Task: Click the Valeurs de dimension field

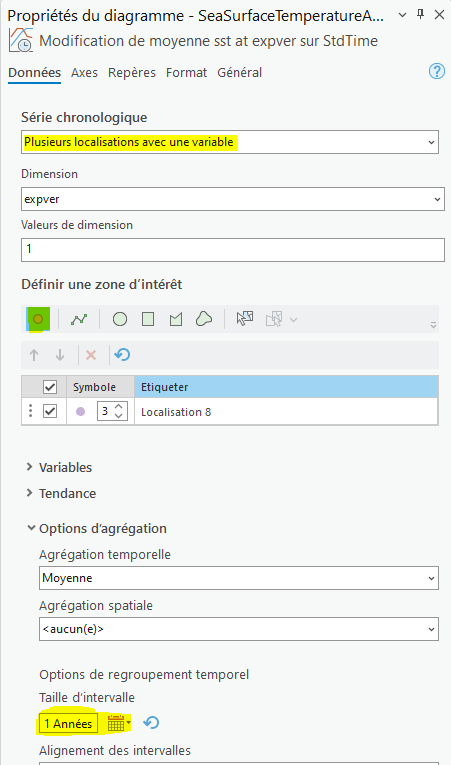Action: point(233,249)
